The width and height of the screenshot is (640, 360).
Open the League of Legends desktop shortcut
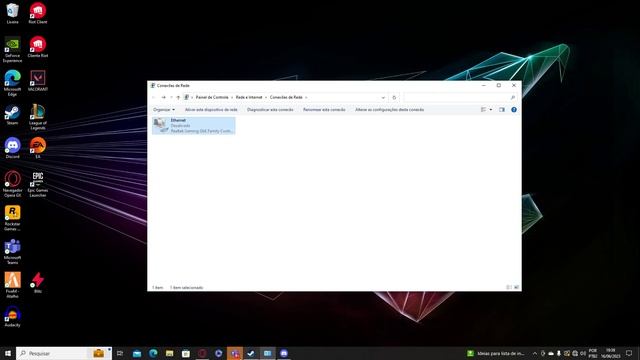click(38, 117)
